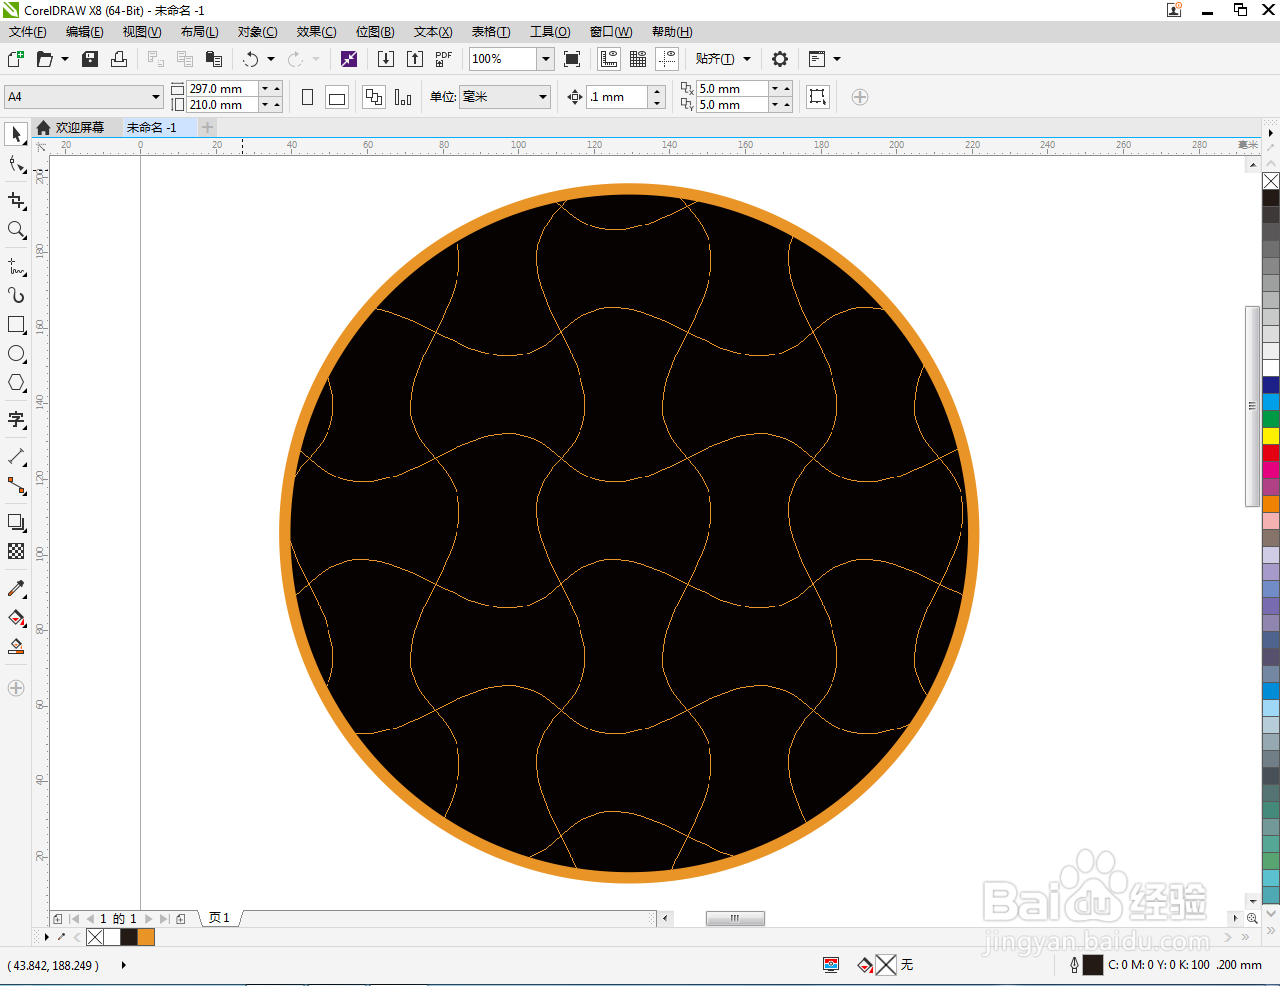1280x986 pixels.
Task: Open the Options gear icon
Action: (x=780, y=59)
